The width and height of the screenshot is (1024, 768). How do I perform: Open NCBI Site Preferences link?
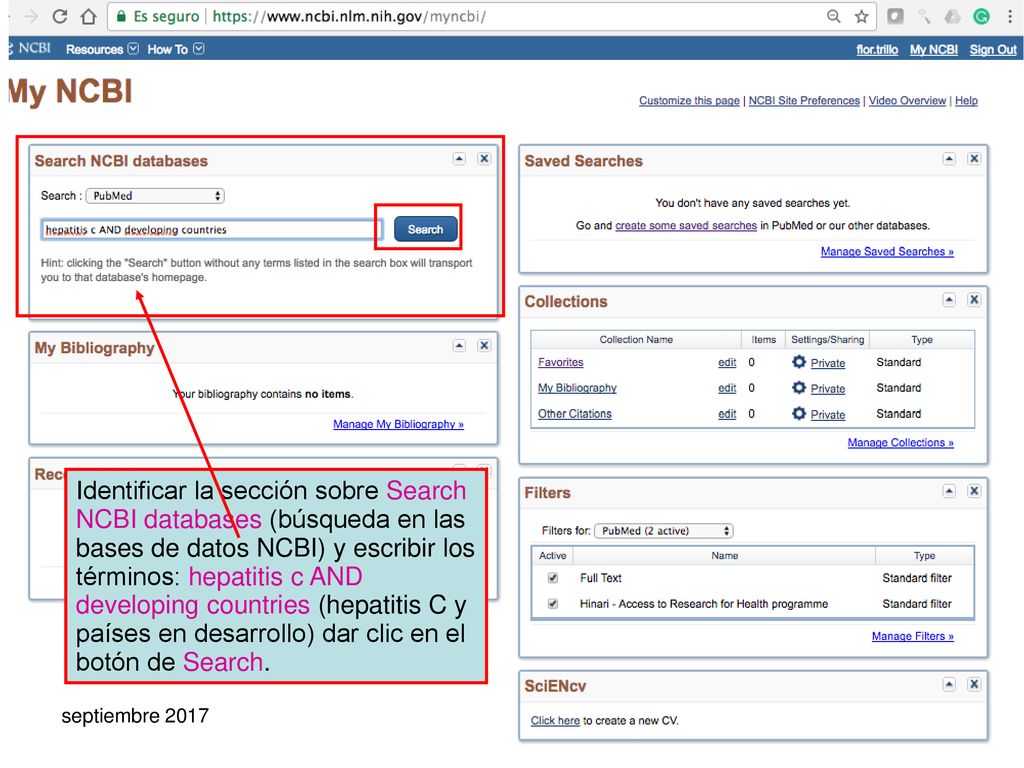[x=804, y=101]
